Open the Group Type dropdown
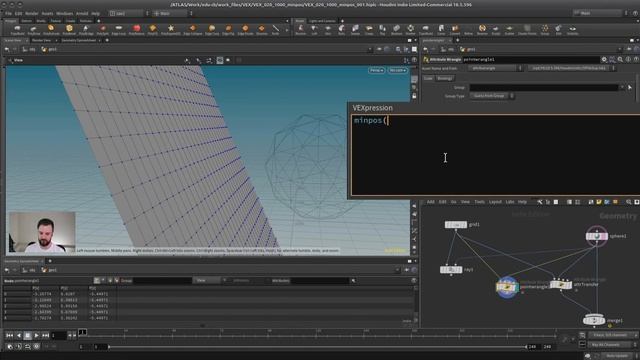 pyautogui.click(x=491, y=96)
